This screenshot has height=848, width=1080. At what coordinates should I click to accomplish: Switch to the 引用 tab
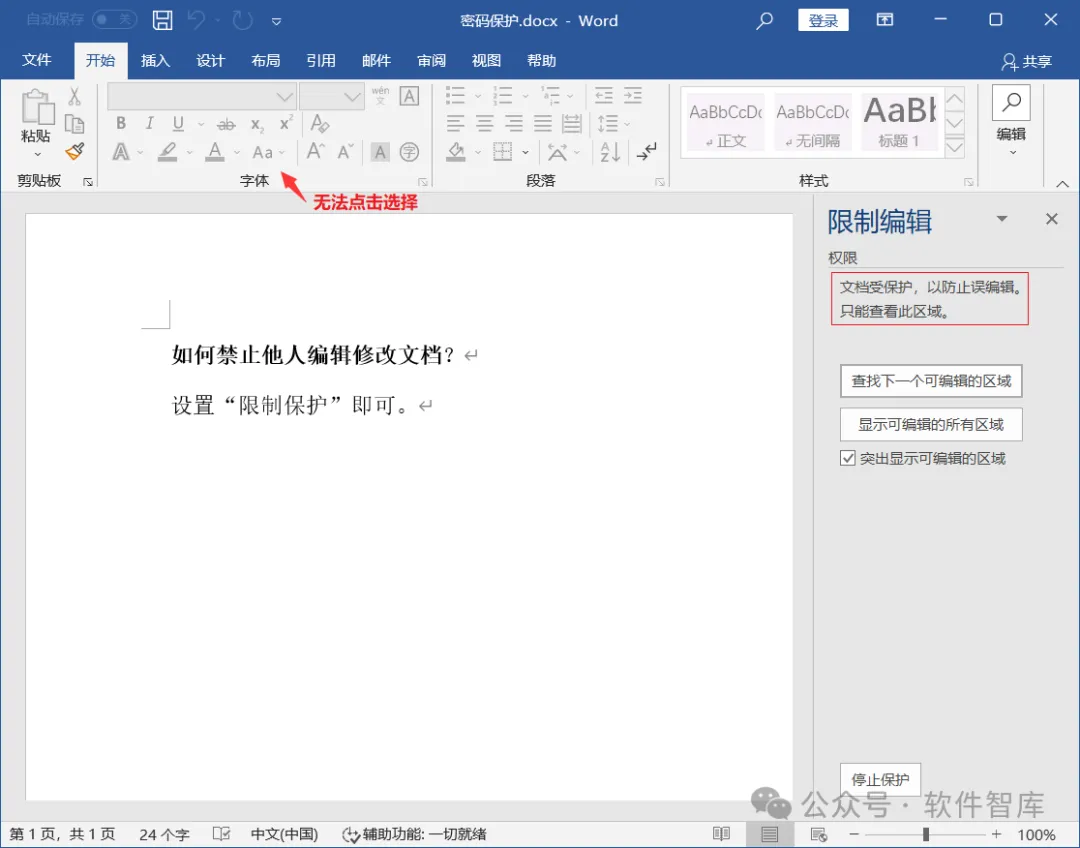point(321,61)
